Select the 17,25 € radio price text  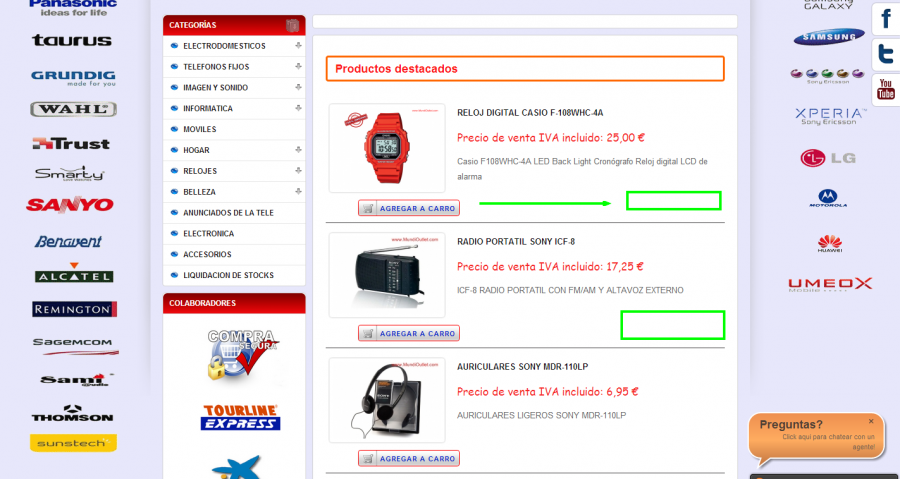pos(624,267)
